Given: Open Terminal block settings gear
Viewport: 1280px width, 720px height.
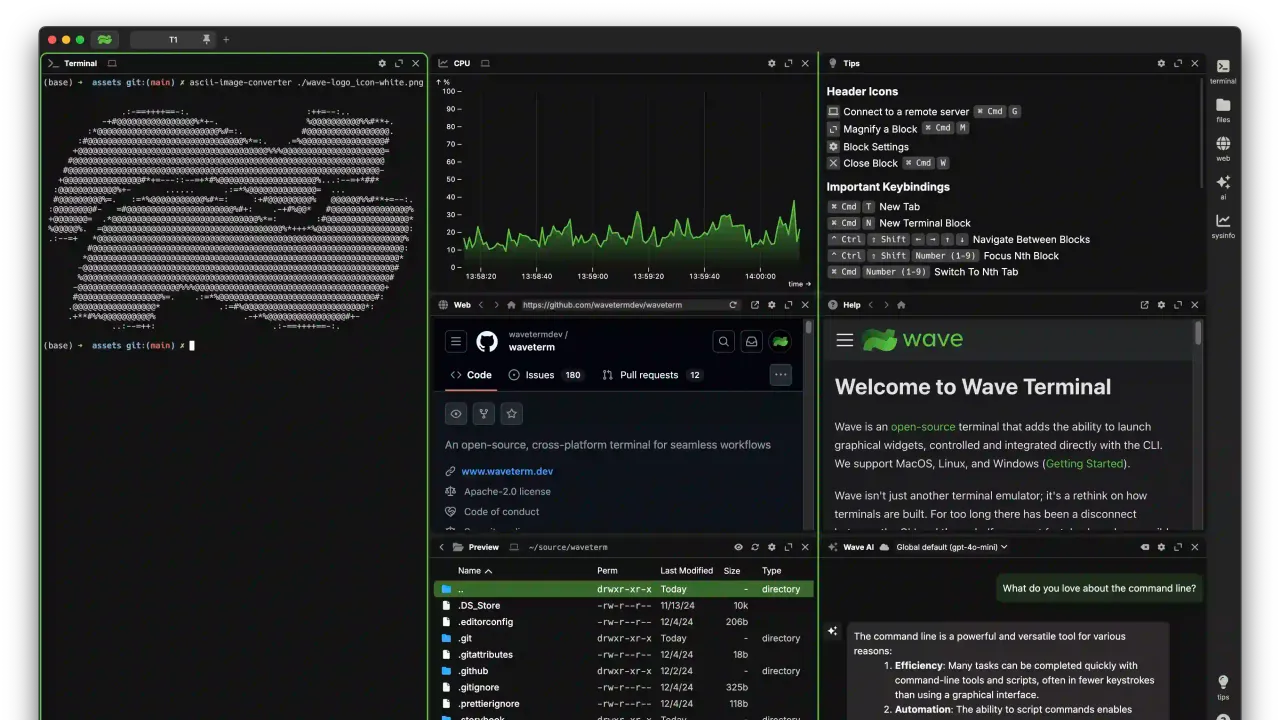Looking at the screenshot, I should click(382, 63).
